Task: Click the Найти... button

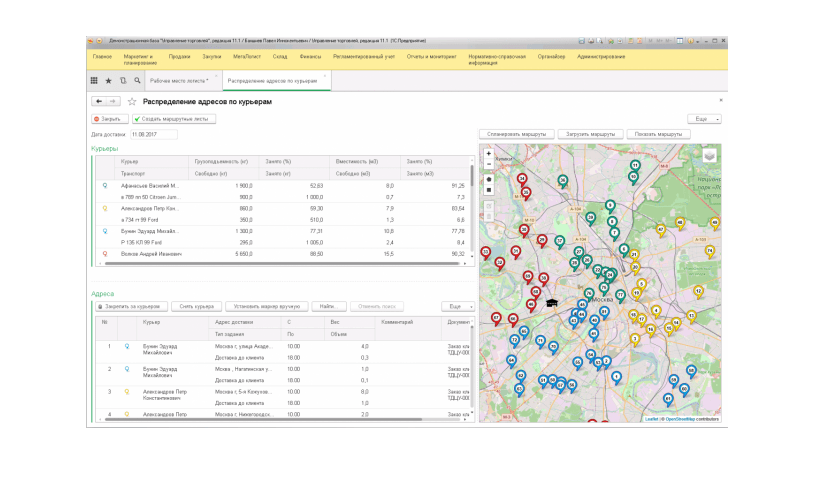Action: point(329,306)
